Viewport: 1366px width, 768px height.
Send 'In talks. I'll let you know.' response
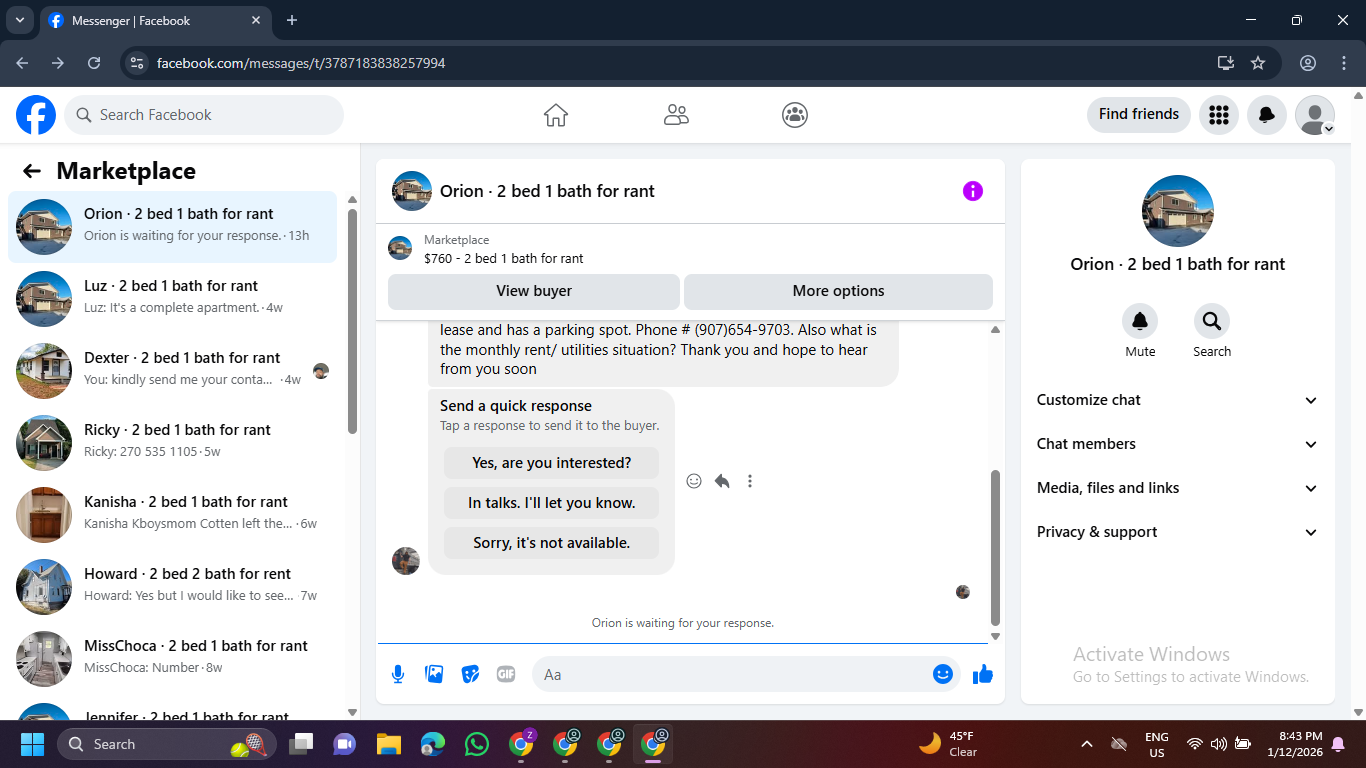(x=552, y=503)
